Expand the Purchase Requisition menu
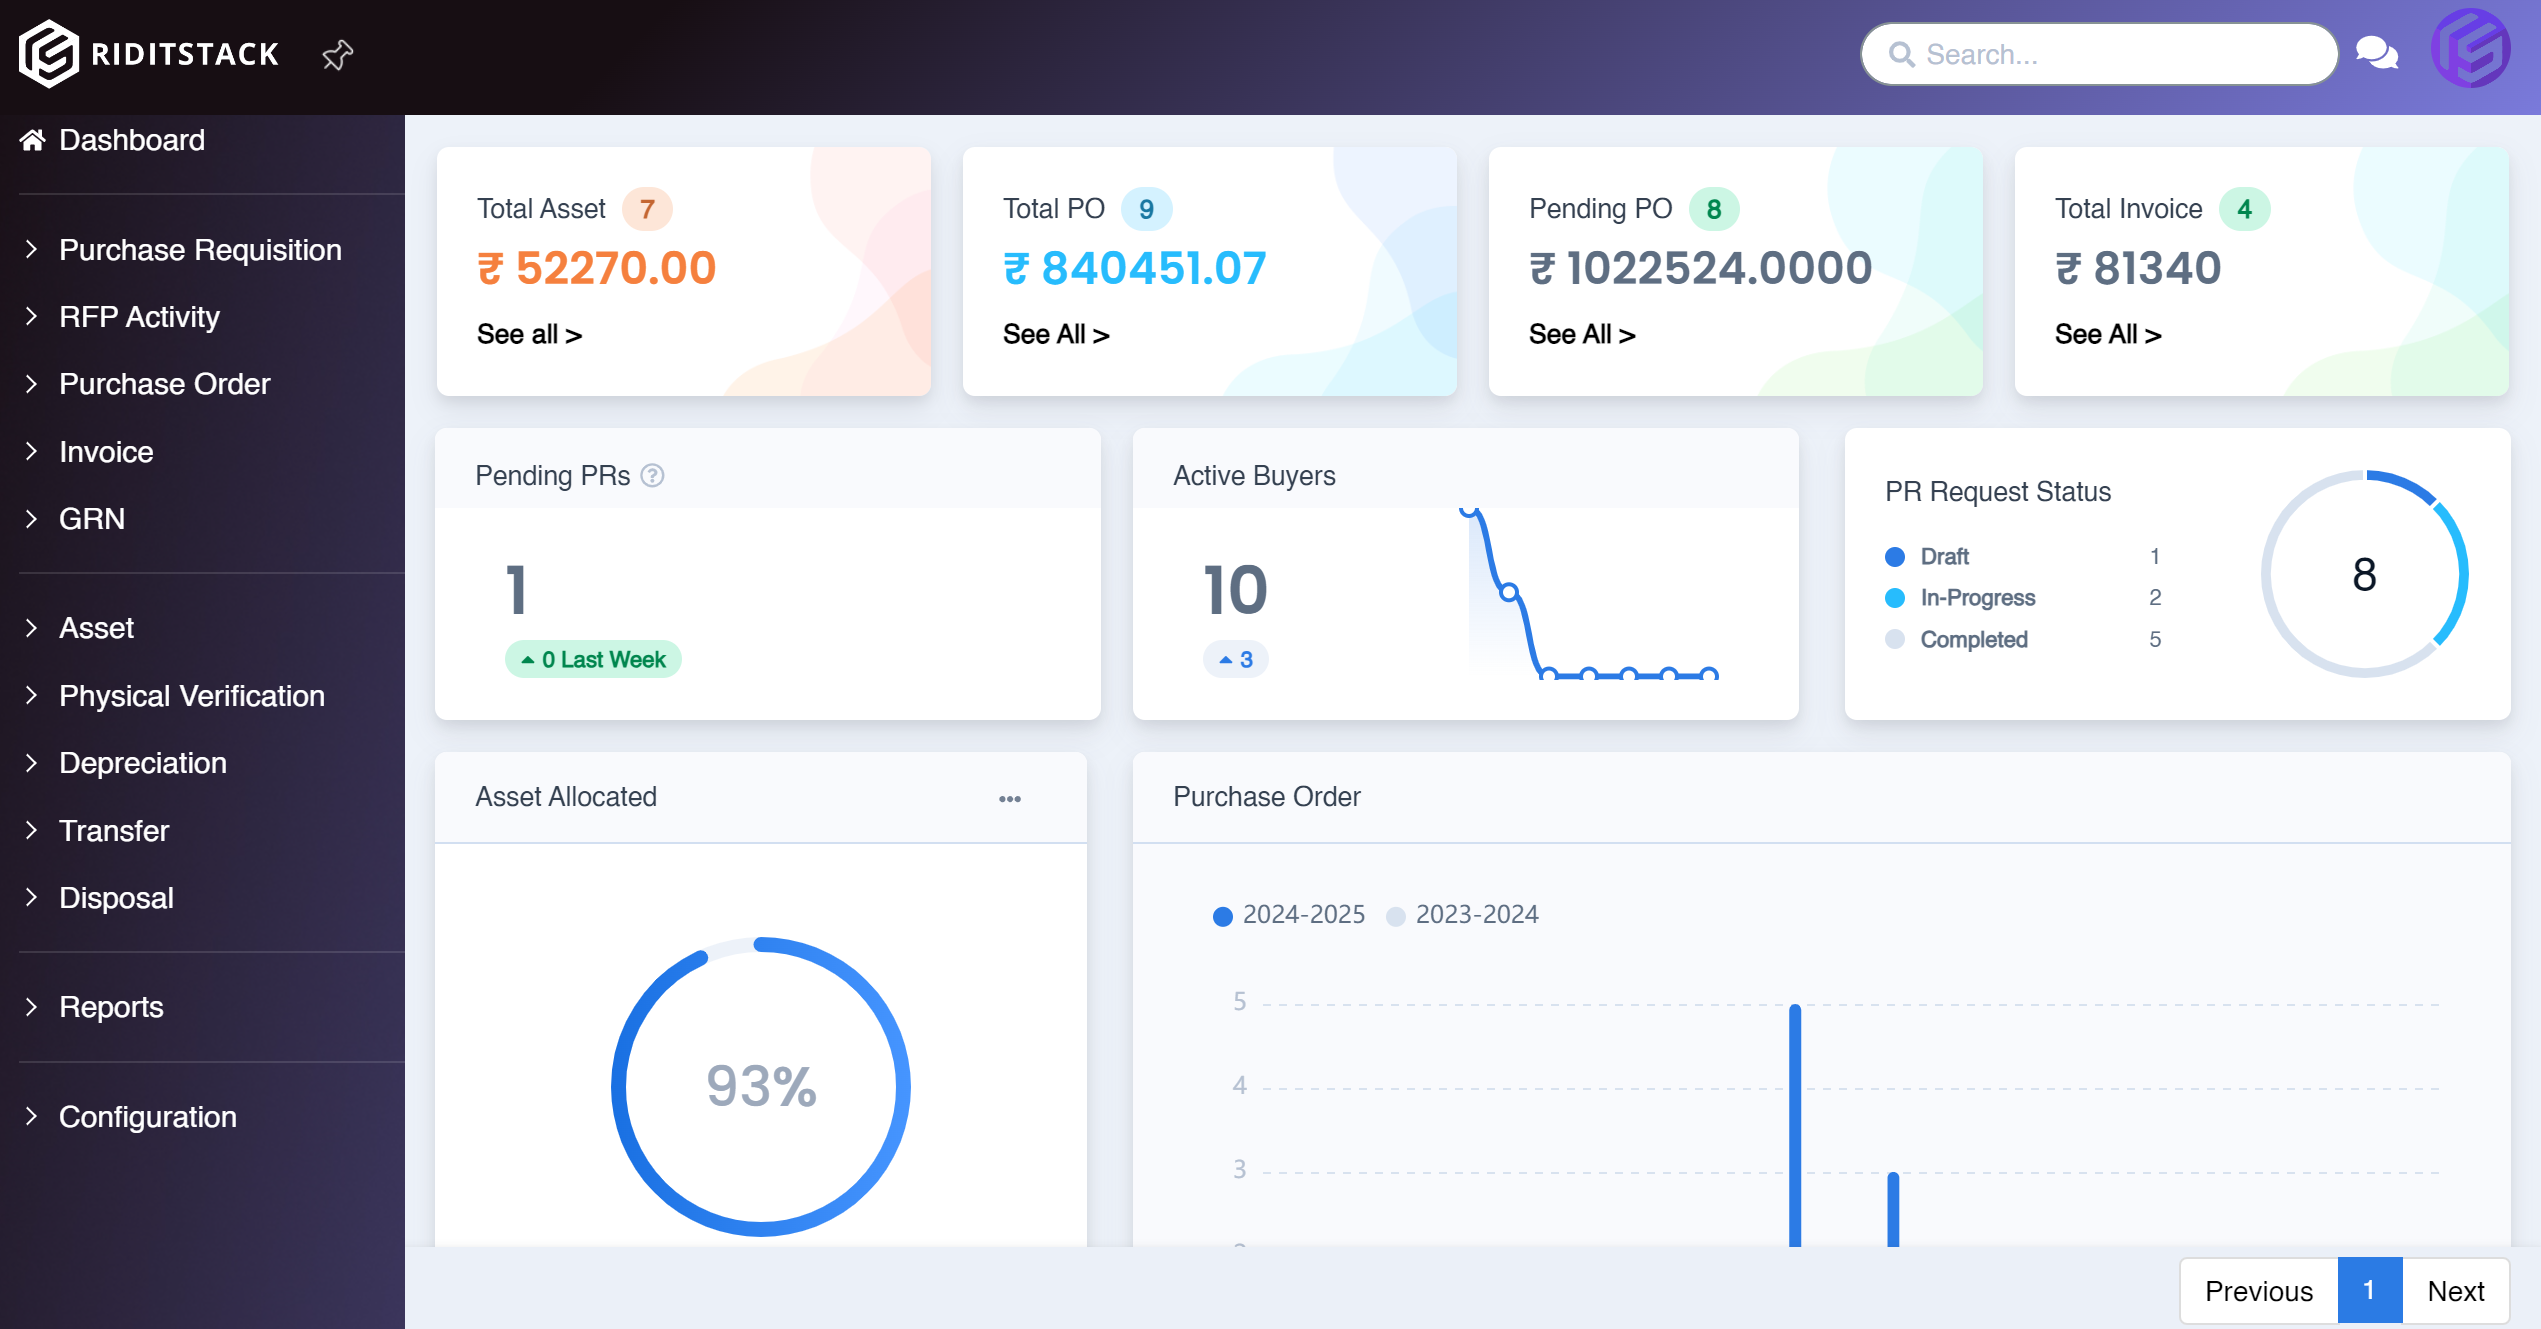Viewport: 2541px width, 1329px height. (x=200, y=250)
